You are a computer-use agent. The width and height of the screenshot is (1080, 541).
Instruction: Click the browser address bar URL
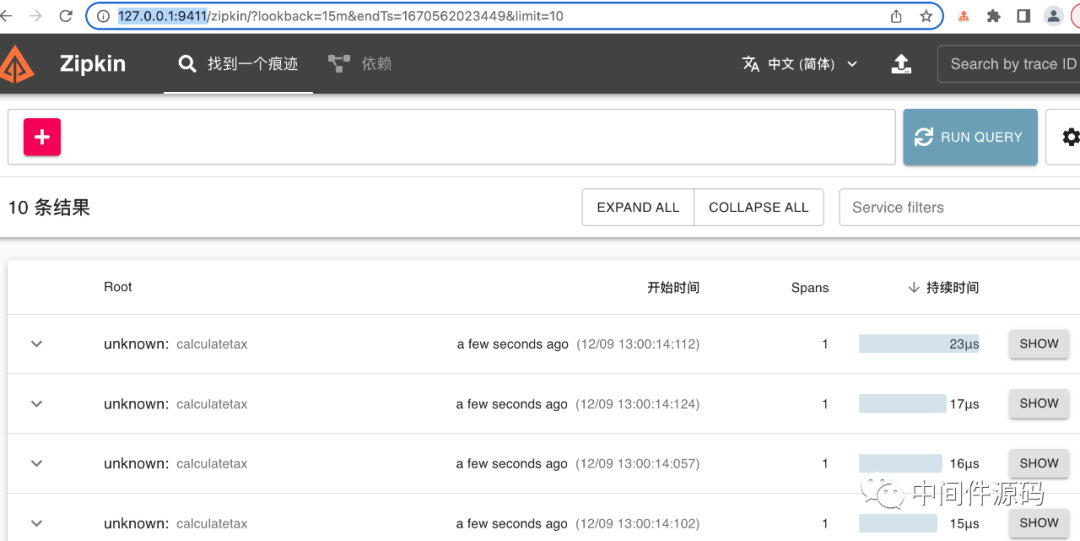coord(340,16)
